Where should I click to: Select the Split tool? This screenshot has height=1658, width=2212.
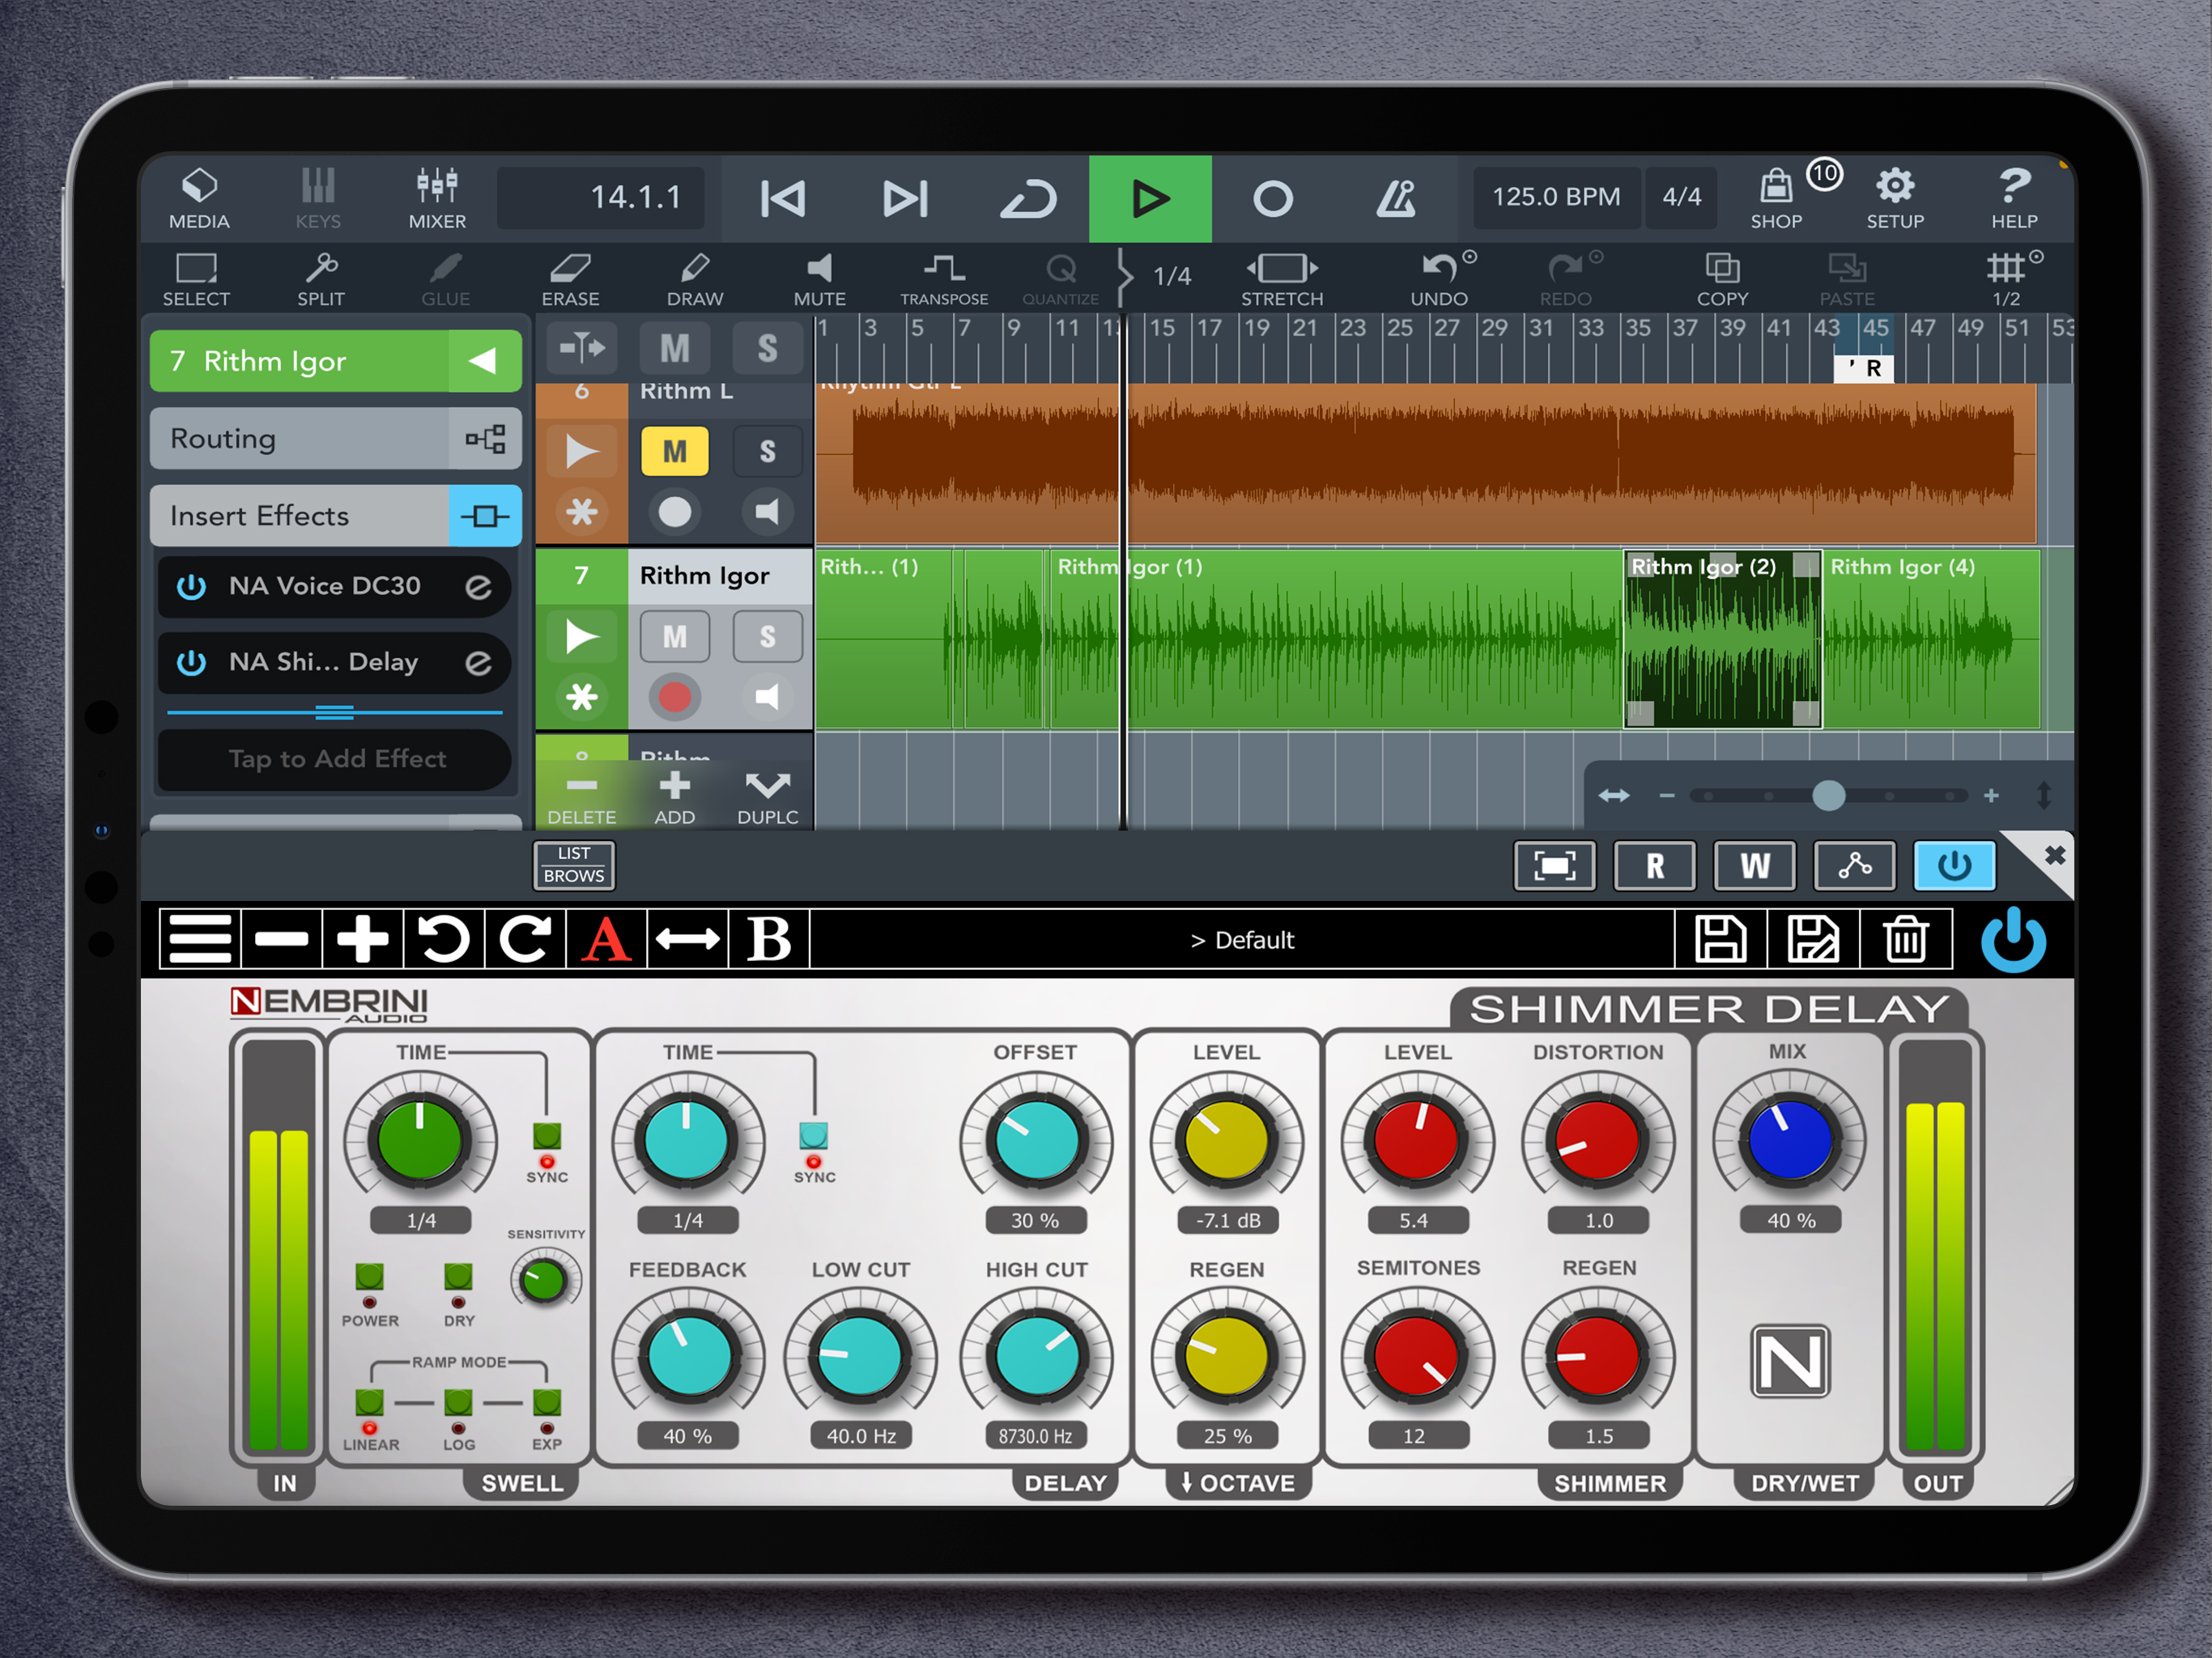[x=320, y=279]
